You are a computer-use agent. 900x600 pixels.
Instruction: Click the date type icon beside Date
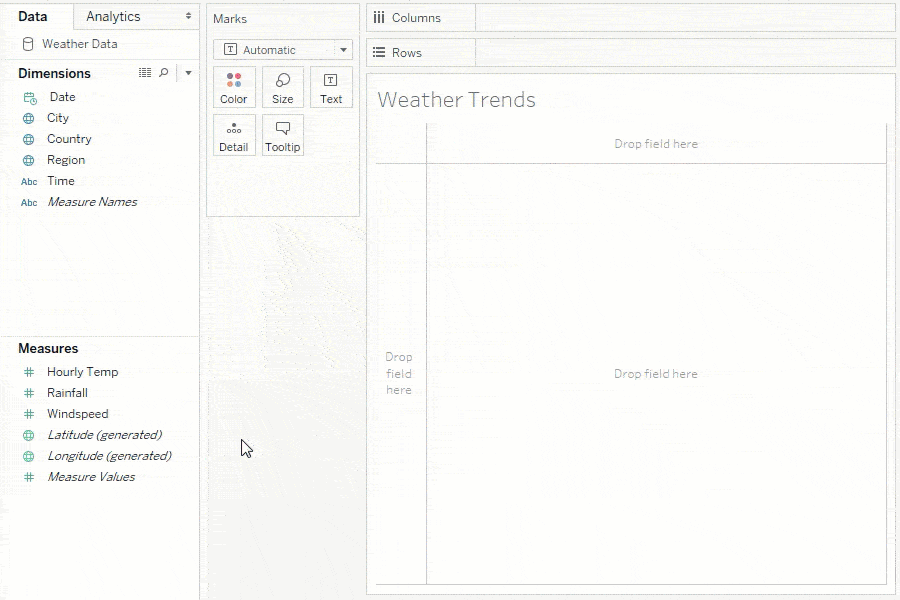pos(31,96)
